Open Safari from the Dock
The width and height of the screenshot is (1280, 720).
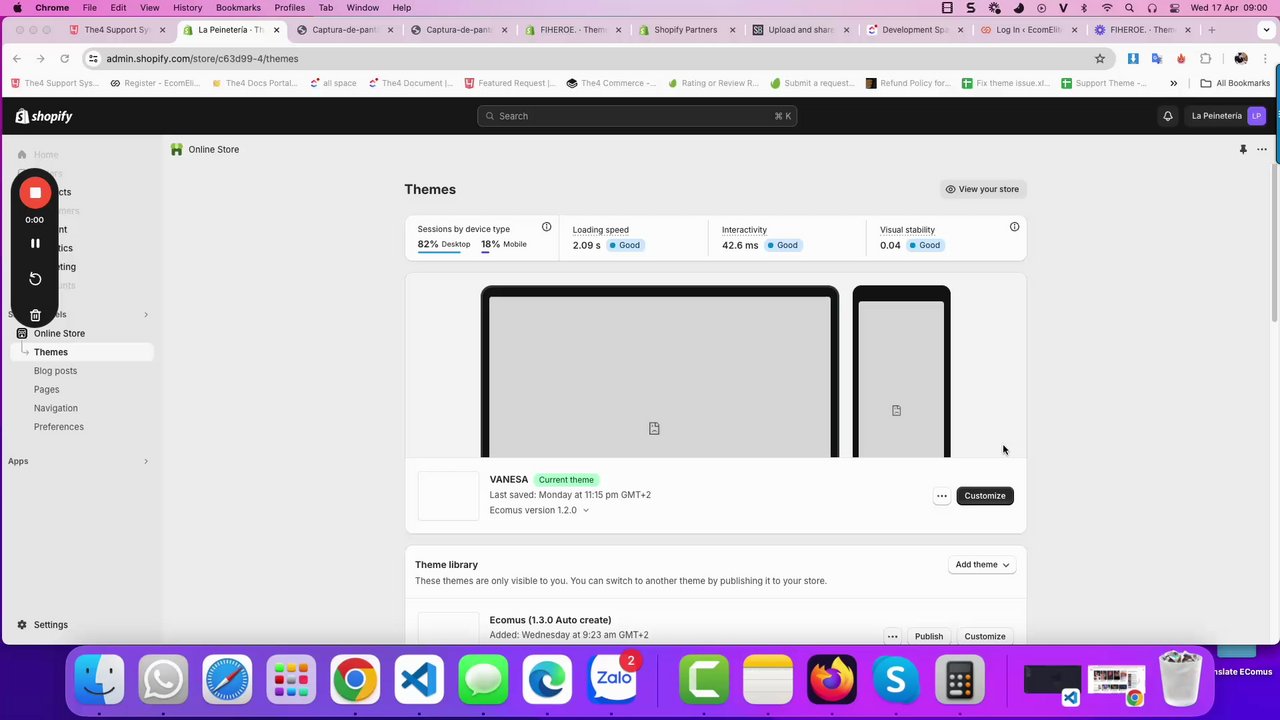[x=227, y=680]
